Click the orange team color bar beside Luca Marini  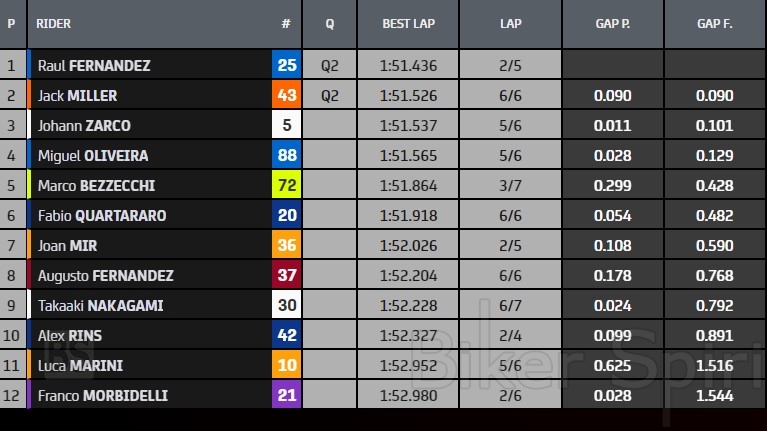coord(30,366)
